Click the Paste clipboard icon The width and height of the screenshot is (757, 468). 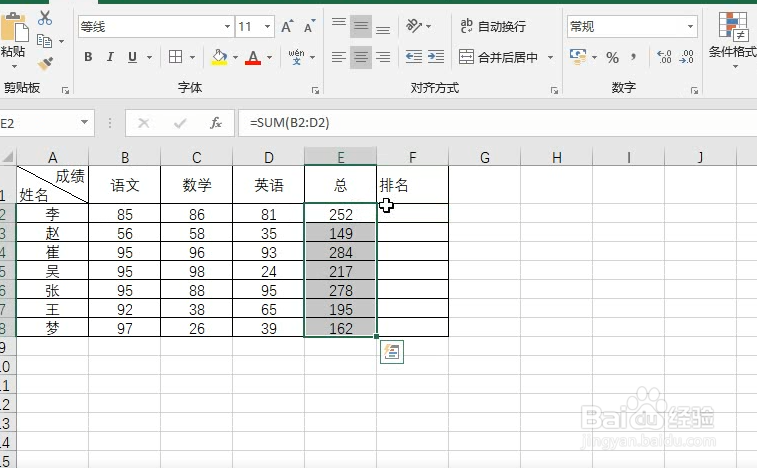[14, 27]
